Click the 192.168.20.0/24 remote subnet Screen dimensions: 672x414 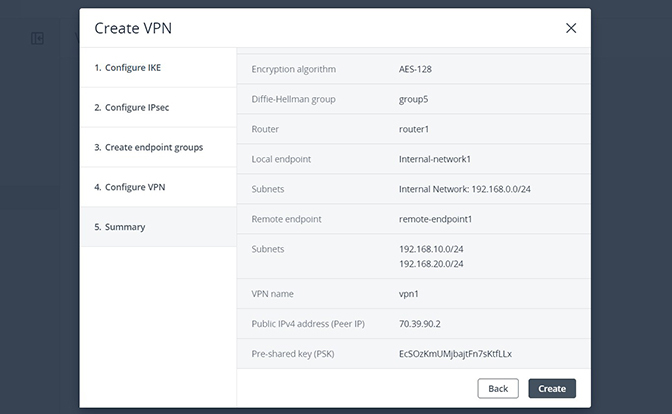pyautogui.click(x=431, y=264)
